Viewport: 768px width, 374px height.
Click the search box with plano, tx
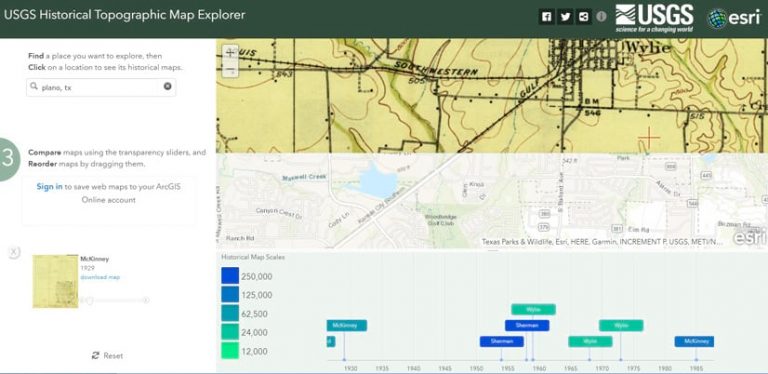click(101, 87)
